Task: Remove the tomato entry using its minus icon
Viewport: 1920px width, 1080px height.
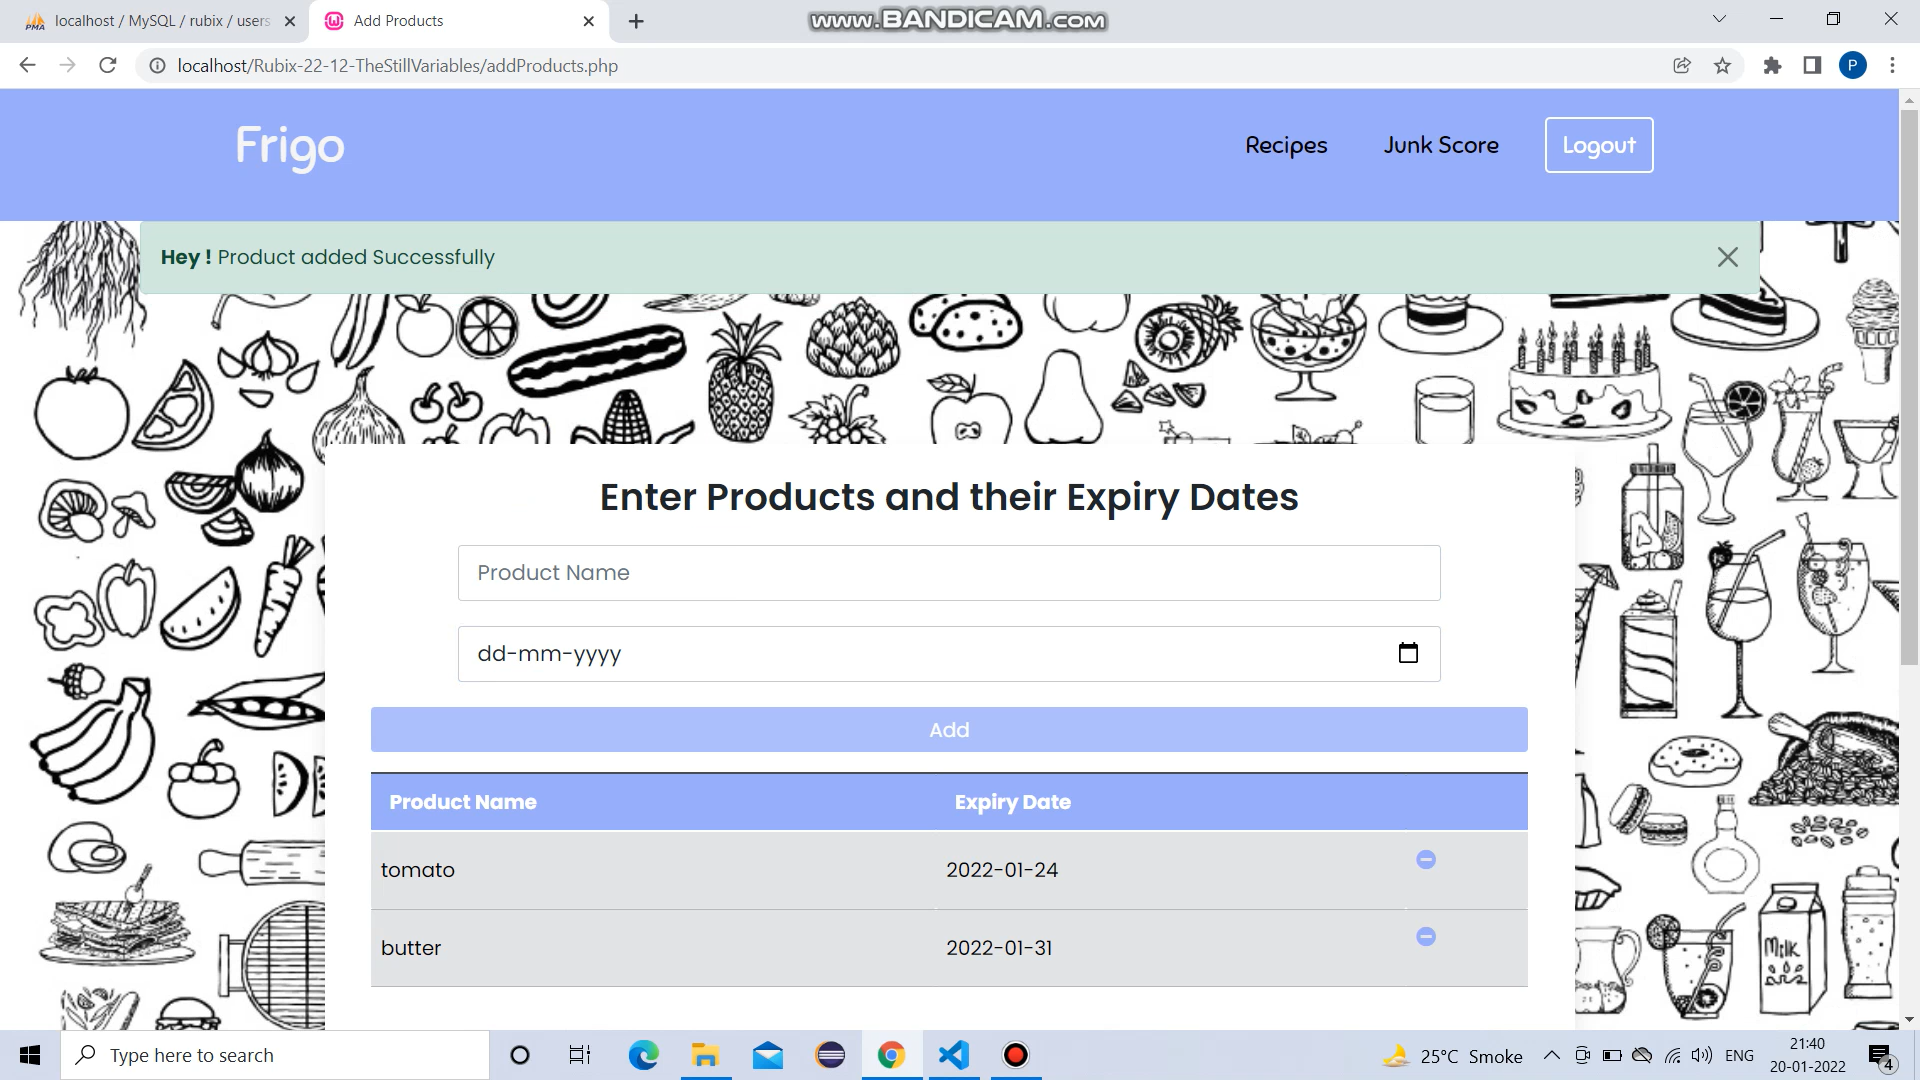Action: [x=1426, y=859]
